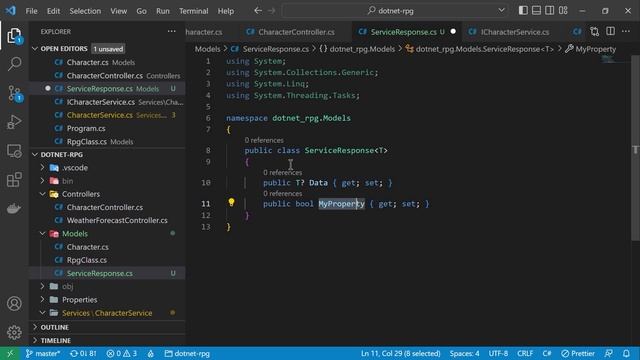The height and width of the screenshot is (360, 640).
Task: Open editor more actions menu
Action: click(x=626, y=31)
